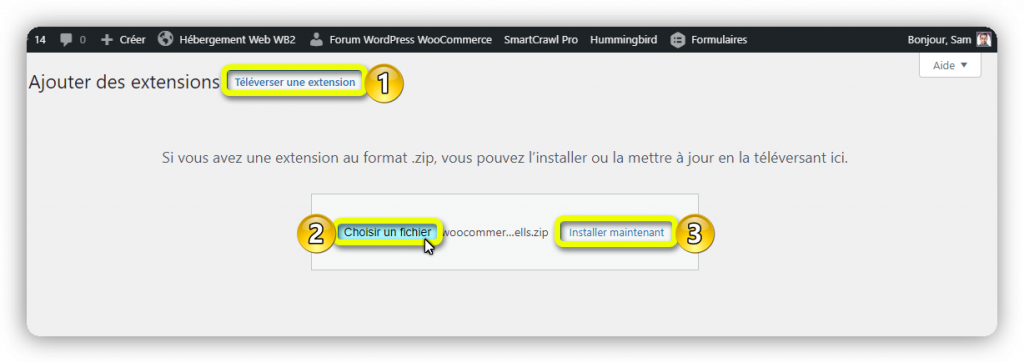Click the person icon for Forum WordPress
The height and width of the screenshot is (363, 1024).
(316, 39)
